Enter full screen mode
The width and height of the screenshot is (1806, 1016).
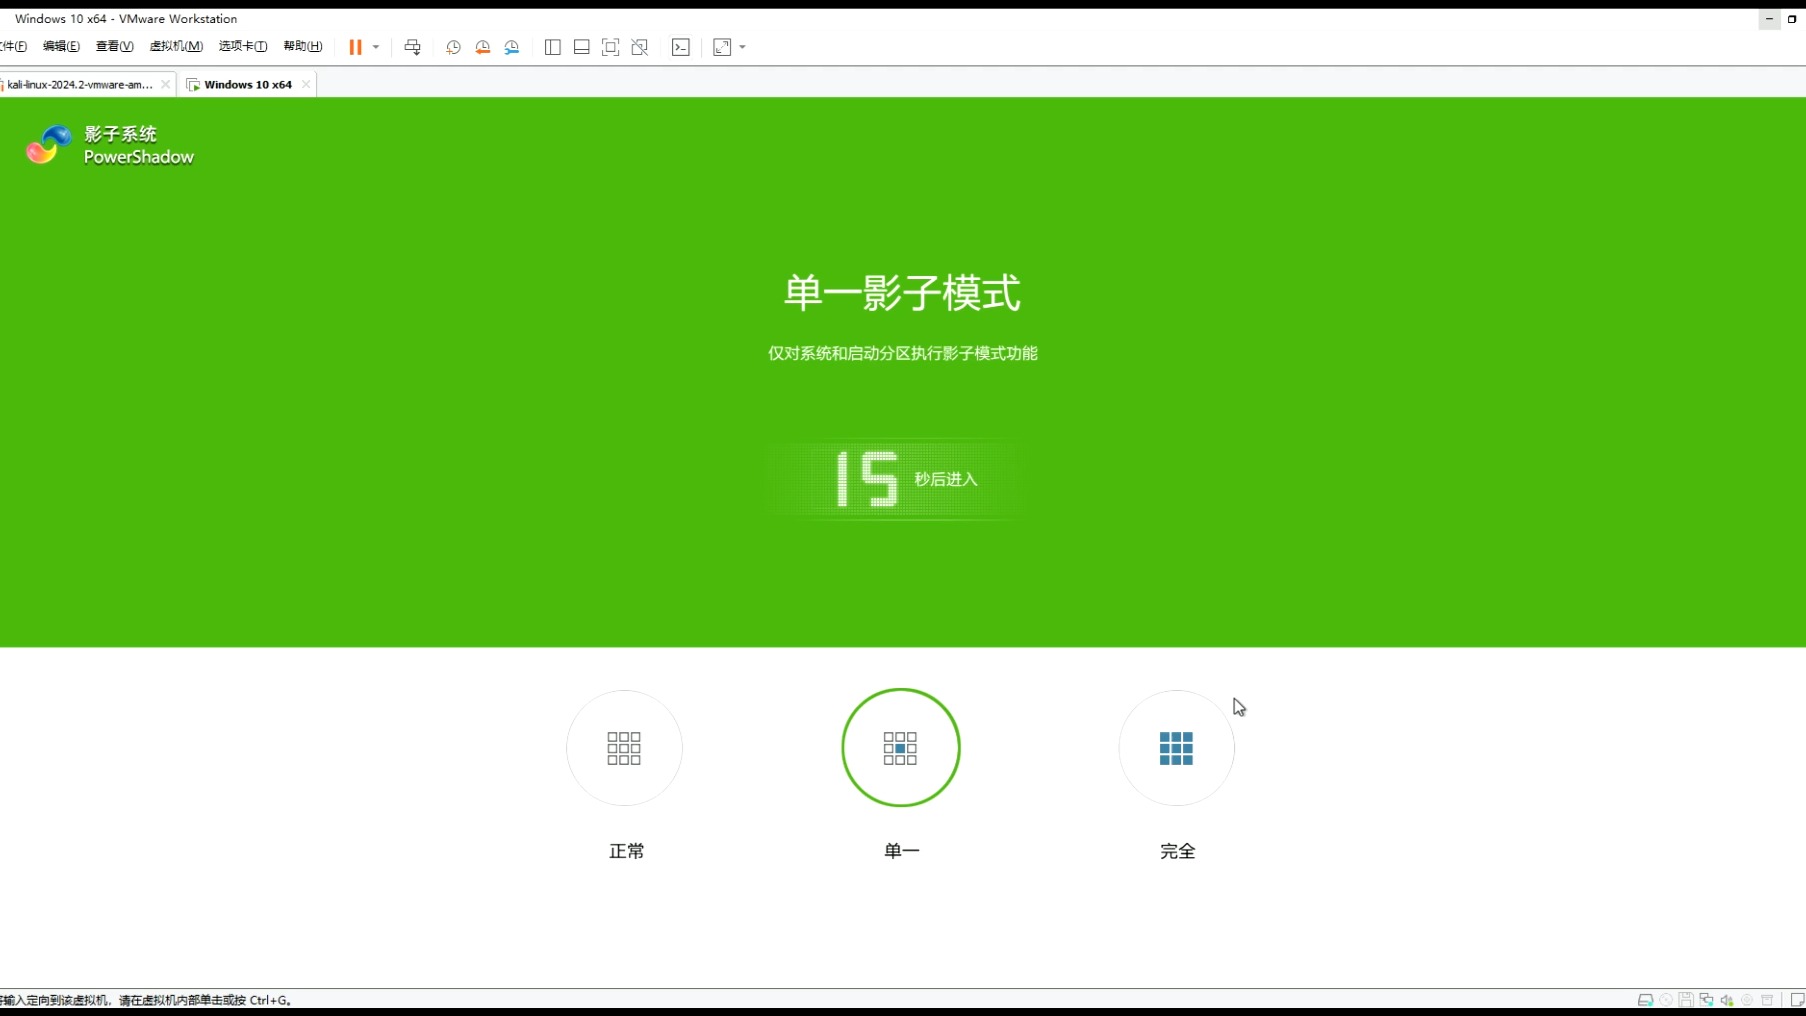[x=610, y=47]
